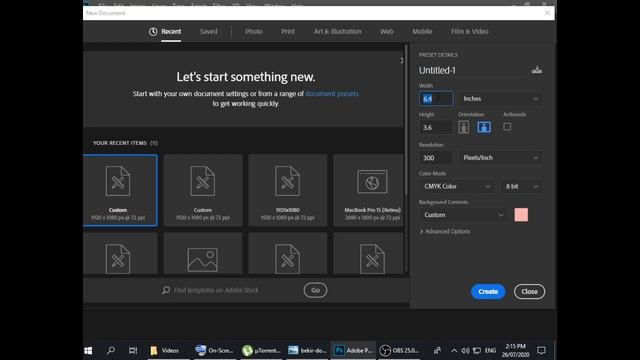Dismiss the Let's start something new banner
The image size is (640, 360).
[x=402, y=60]
